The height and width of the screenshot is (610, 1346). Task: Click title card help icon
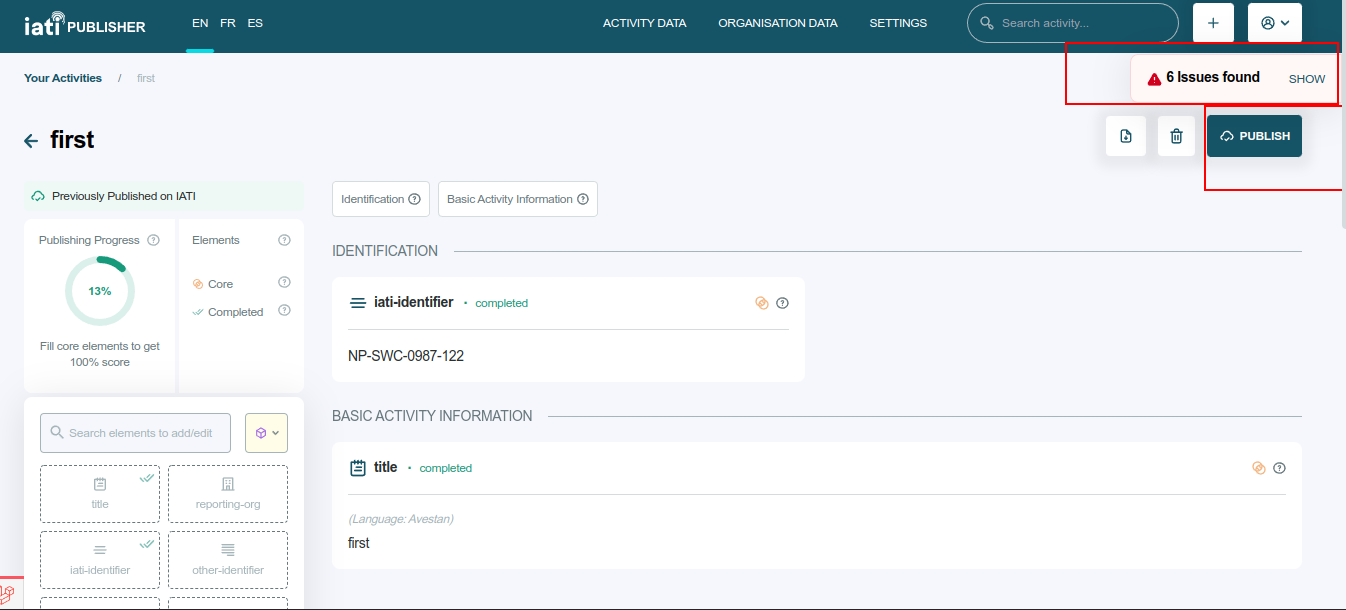1279,468
